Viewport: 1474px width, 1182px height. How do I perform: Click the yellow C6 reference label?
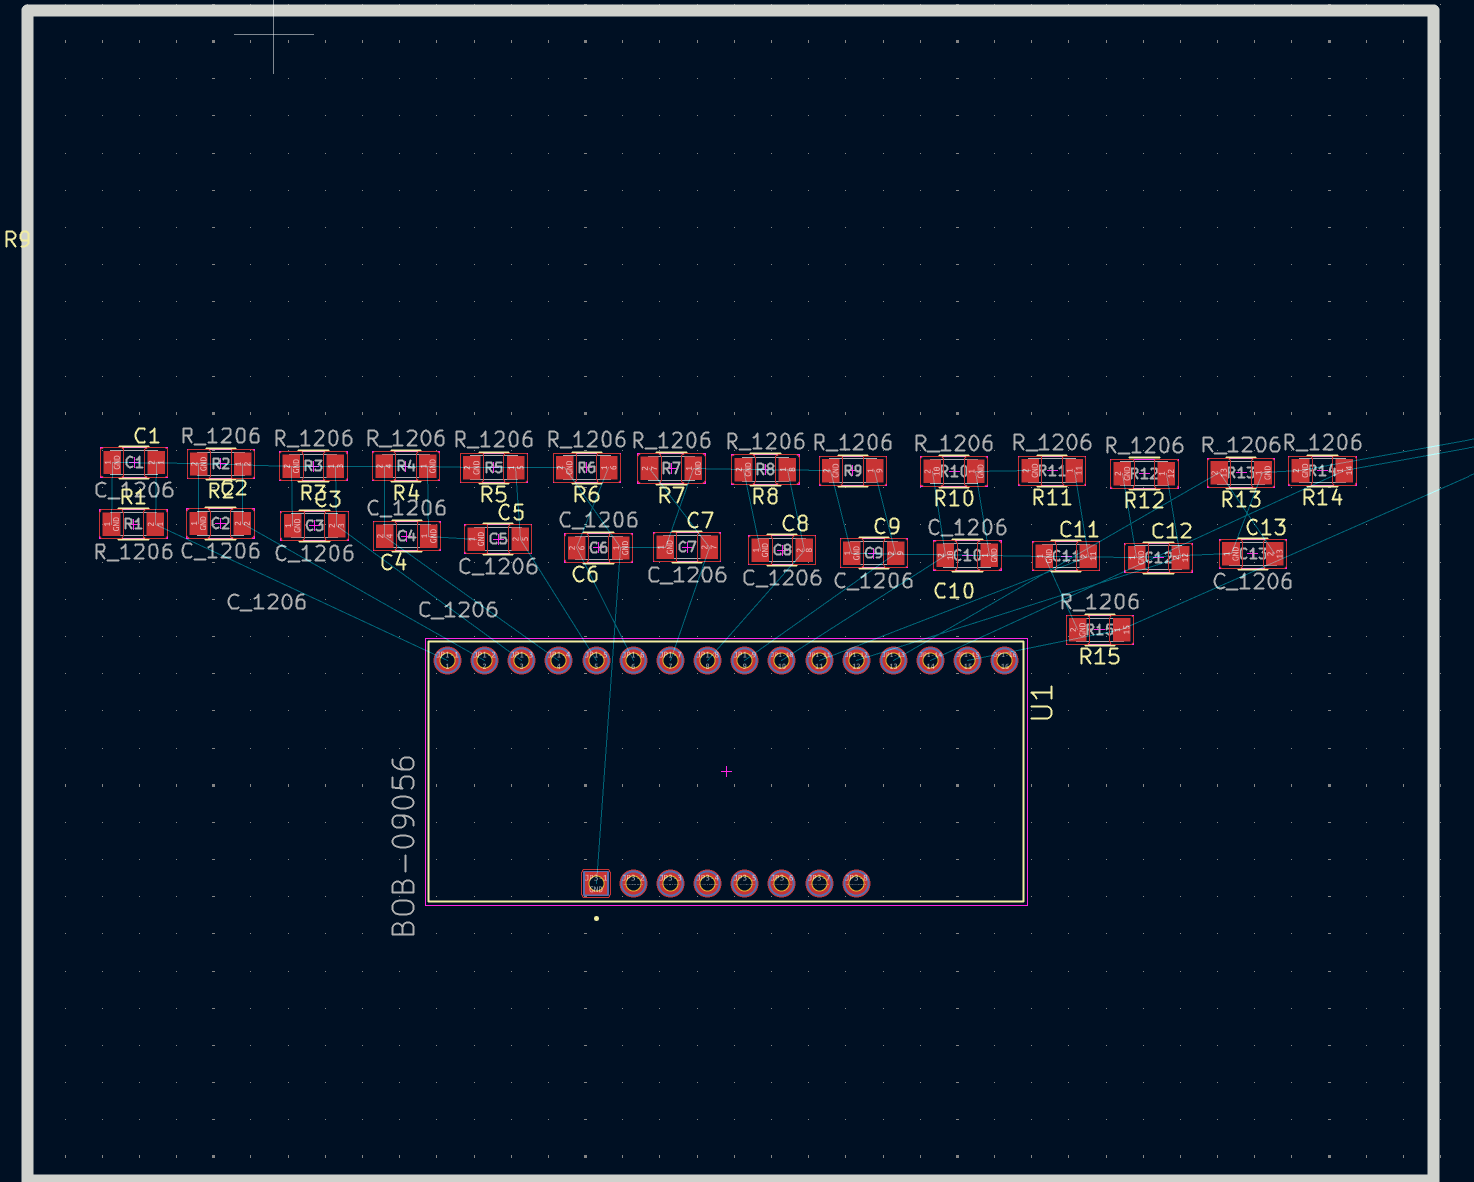coord(585,575)
